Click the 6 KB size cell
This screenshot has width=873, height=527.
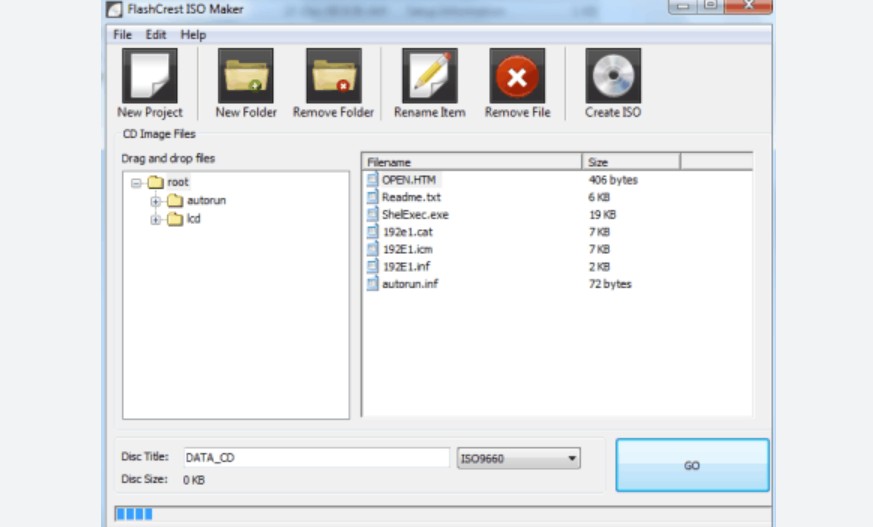coord(600,197)
